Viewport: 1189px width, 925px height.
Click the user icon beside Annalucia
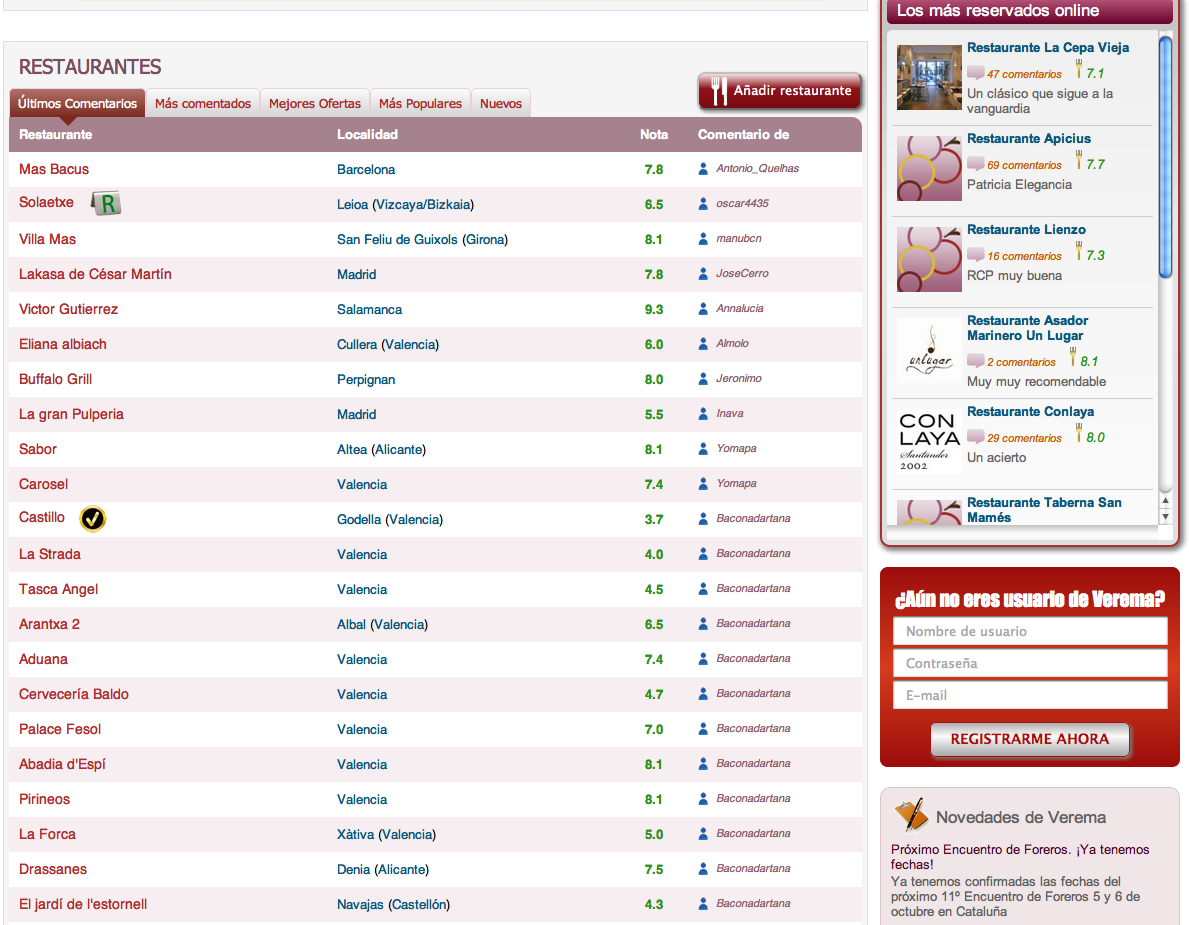point(703,308)
